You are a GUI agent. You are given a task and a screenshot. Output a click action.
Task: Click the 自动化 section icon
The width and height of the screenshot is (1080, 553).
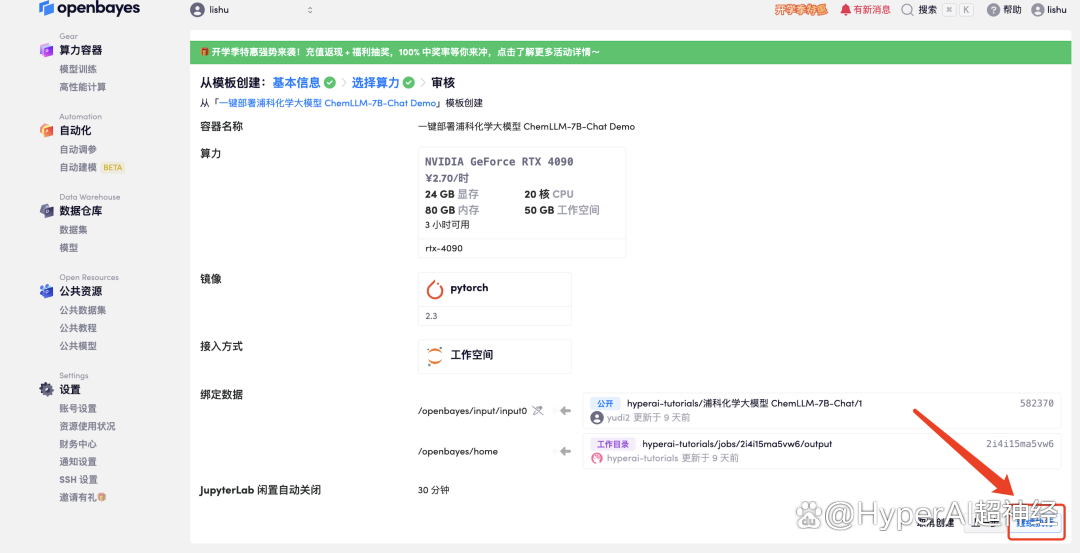[46, 130]
